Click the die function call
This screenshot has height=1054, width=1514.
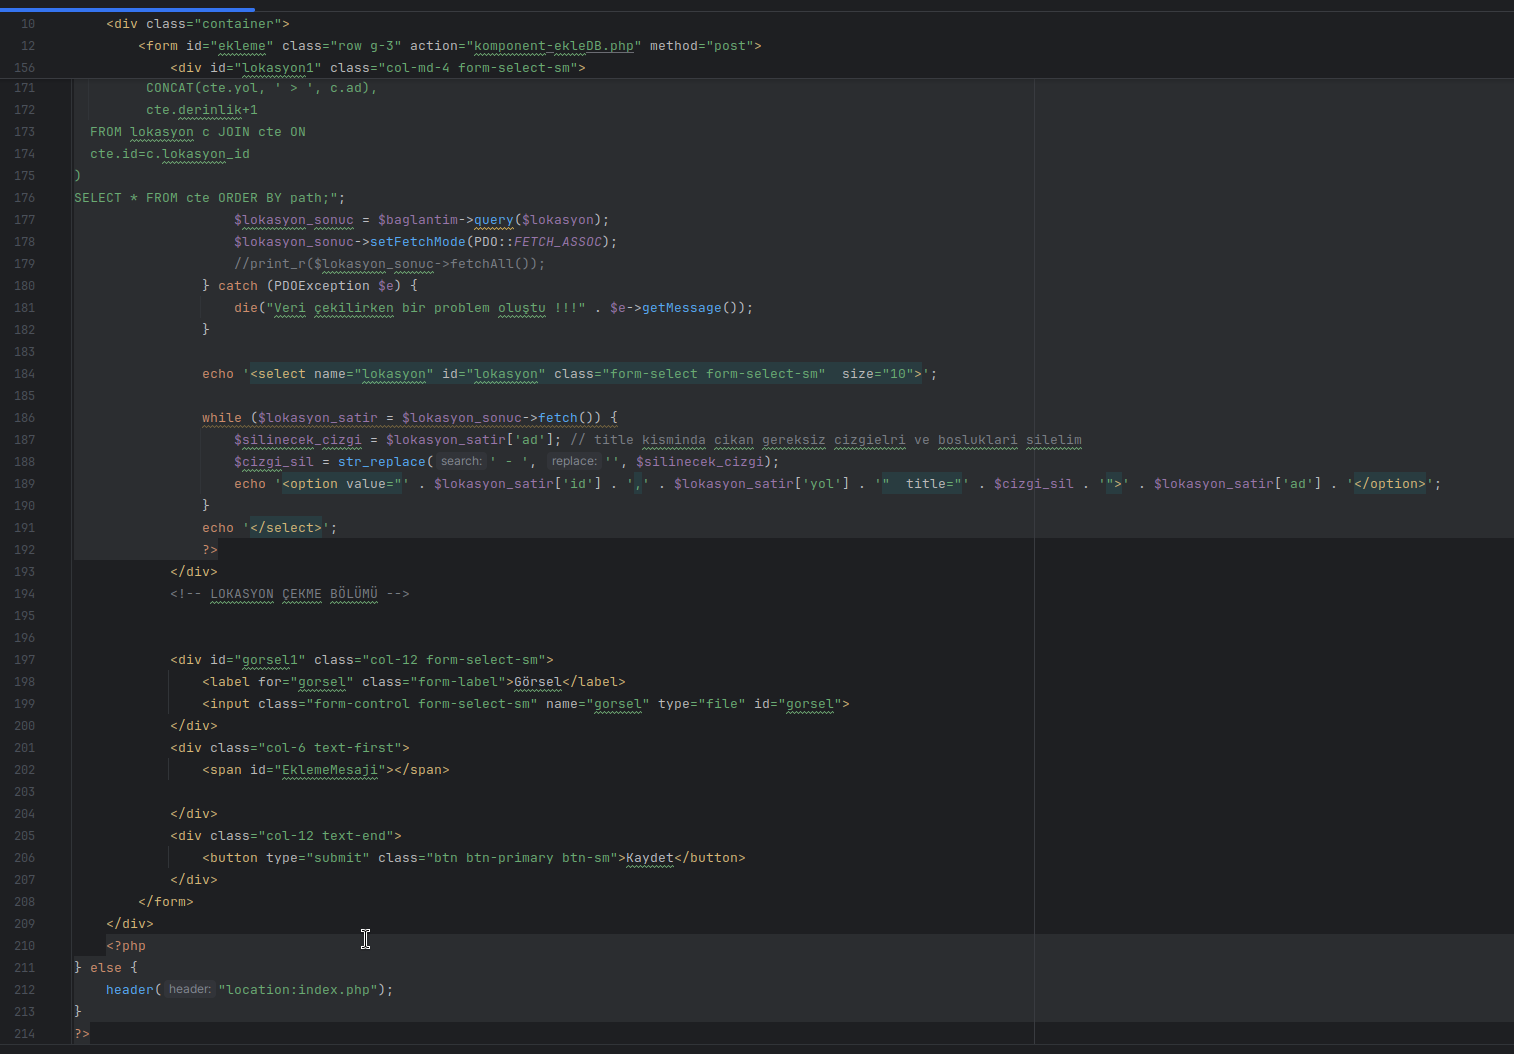pyautogui.click(x=246, y=308)
